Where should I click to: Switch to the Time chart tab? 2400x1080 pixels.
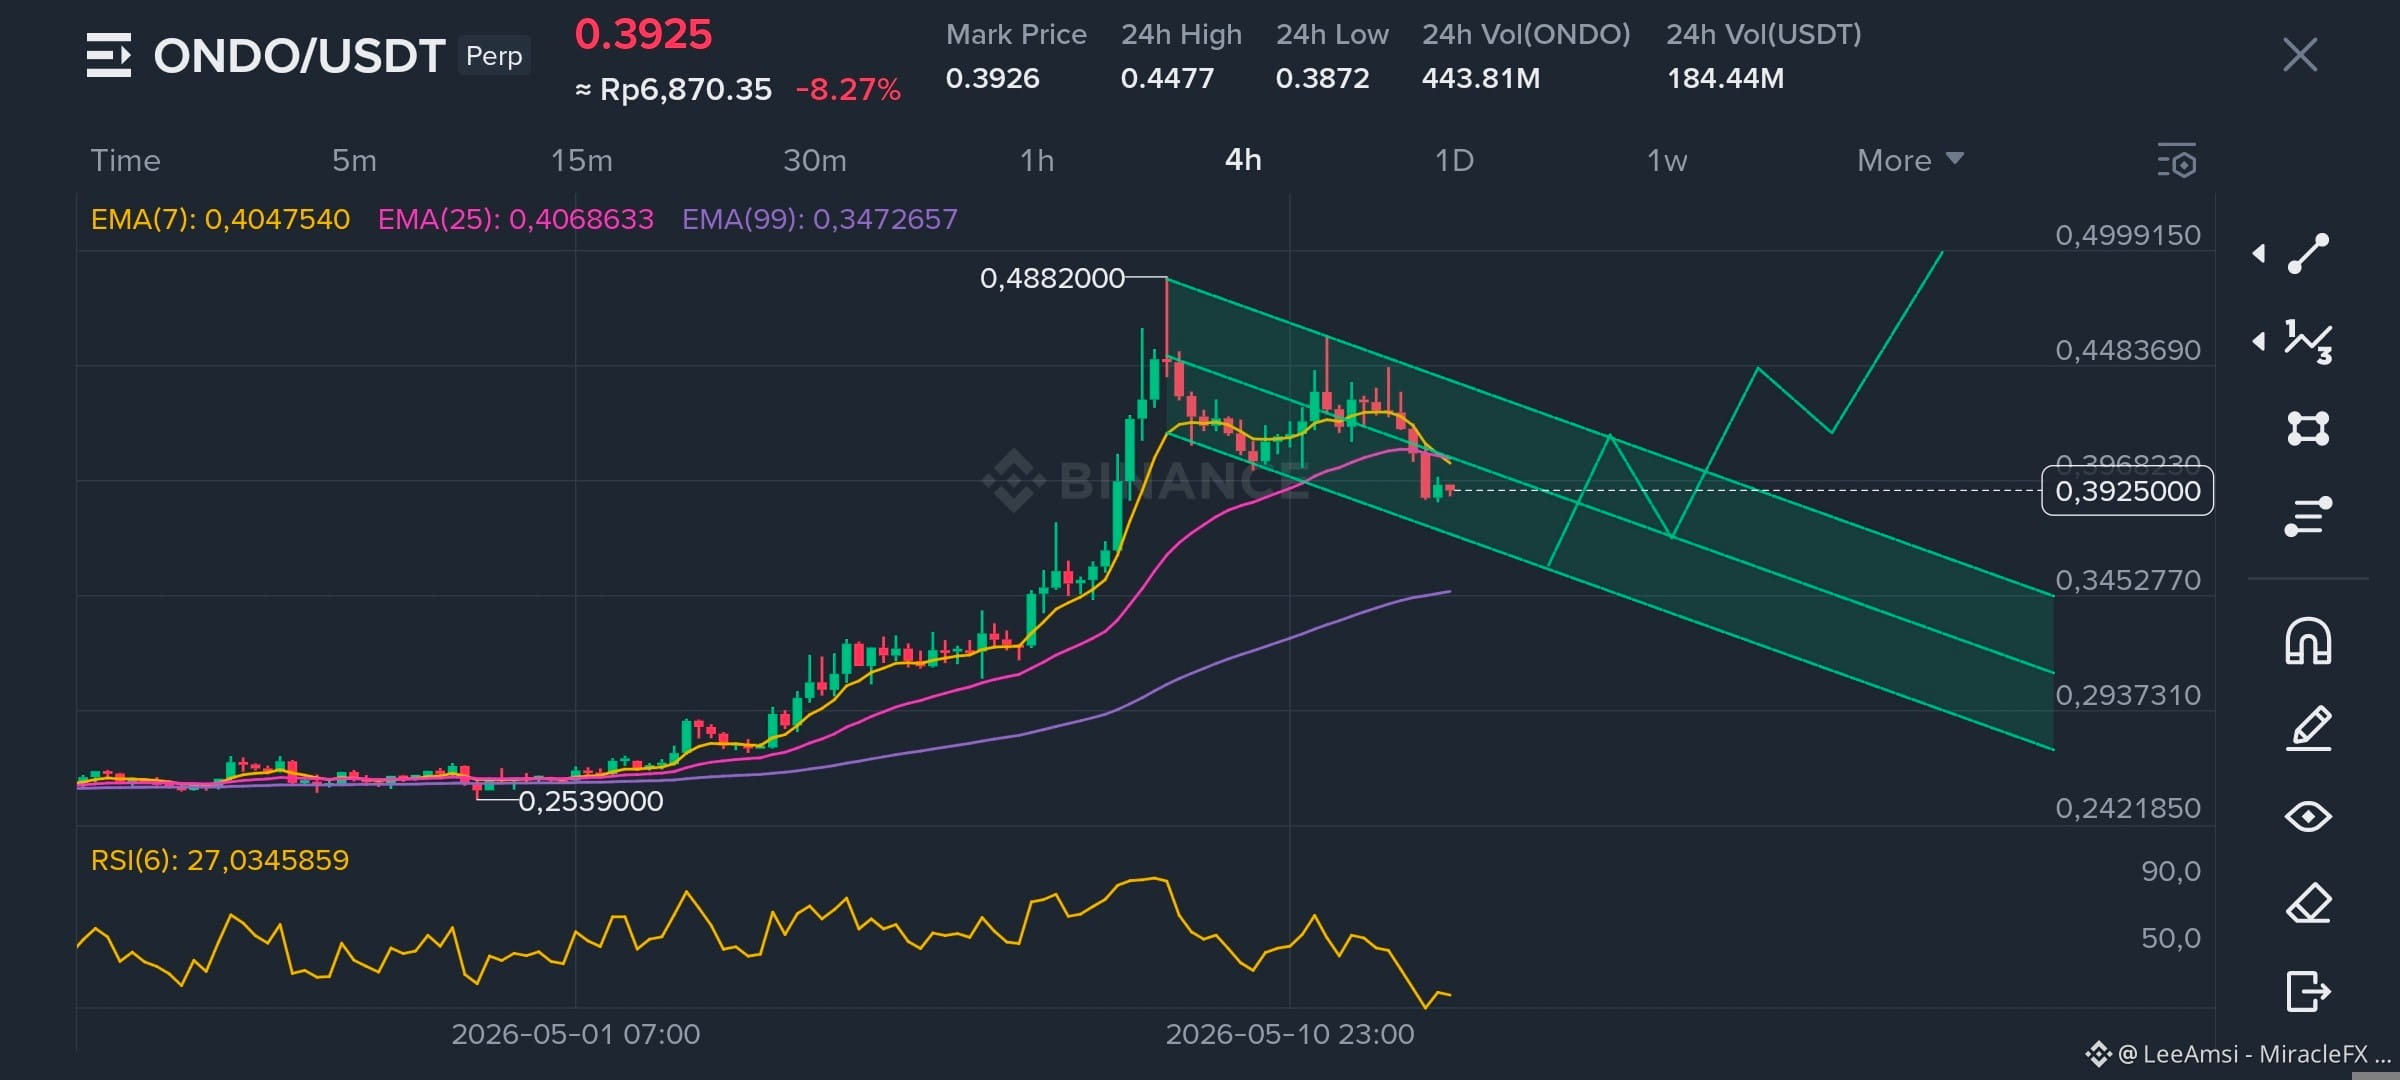pyautogui.click(x=125, y=160)
